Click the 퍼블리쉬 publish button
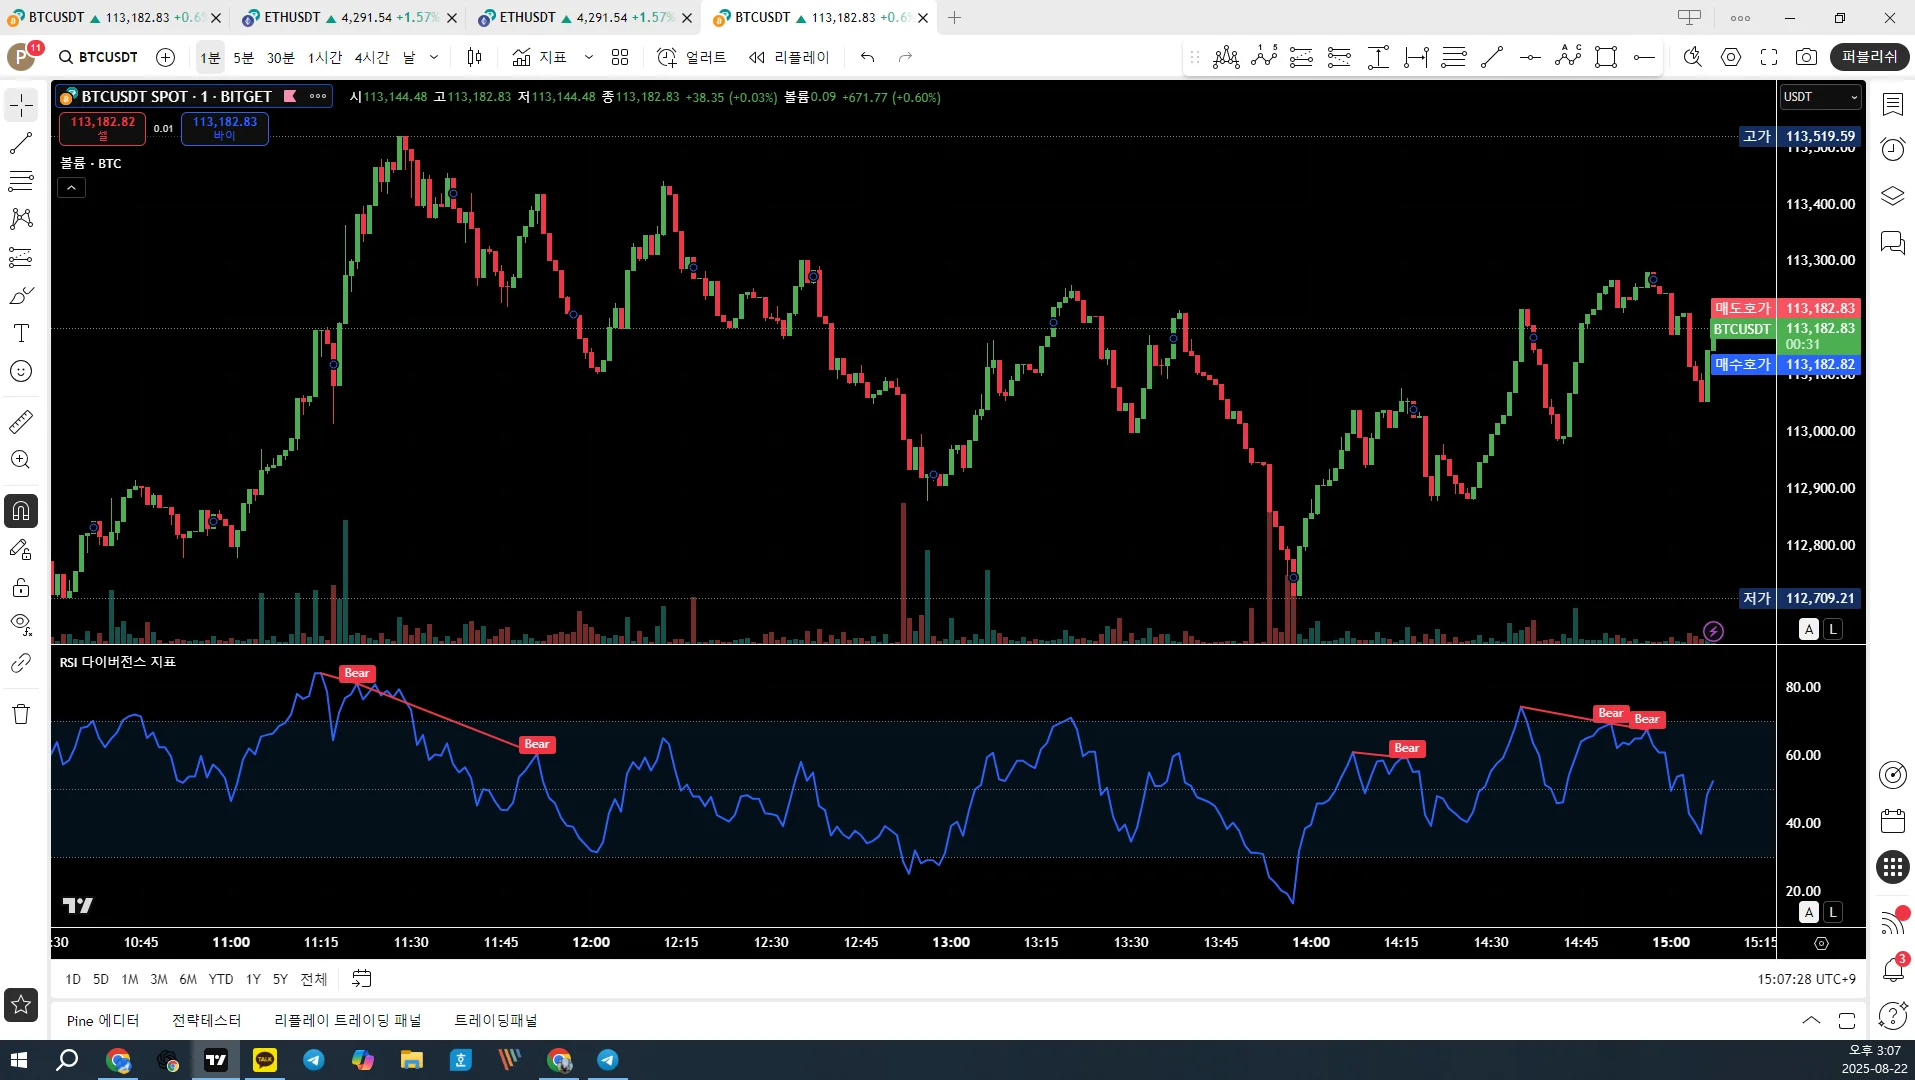 tap(1869, 57)
